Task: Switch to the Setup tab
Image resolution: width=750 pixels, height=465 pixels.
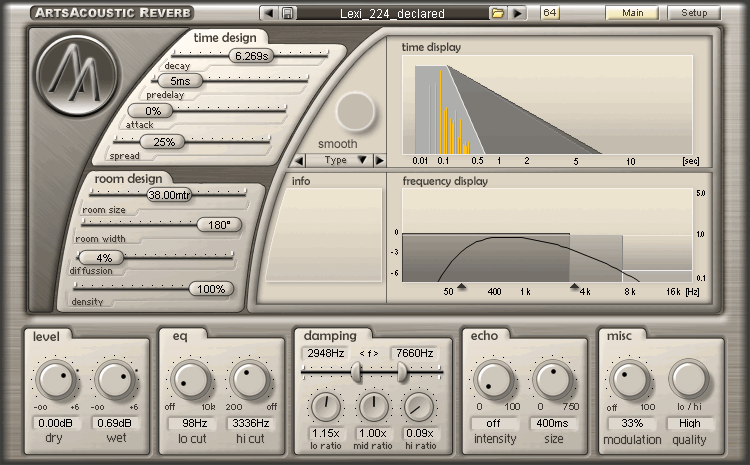Action: [x=693, y=13]
